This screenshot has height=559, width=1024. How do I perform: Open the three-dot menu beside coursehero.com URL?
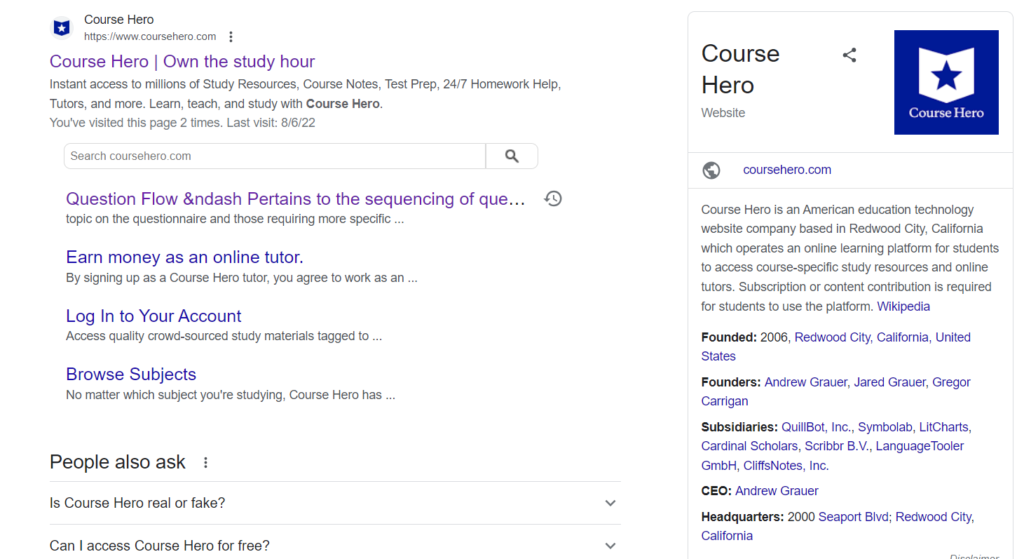coord(231,37)
